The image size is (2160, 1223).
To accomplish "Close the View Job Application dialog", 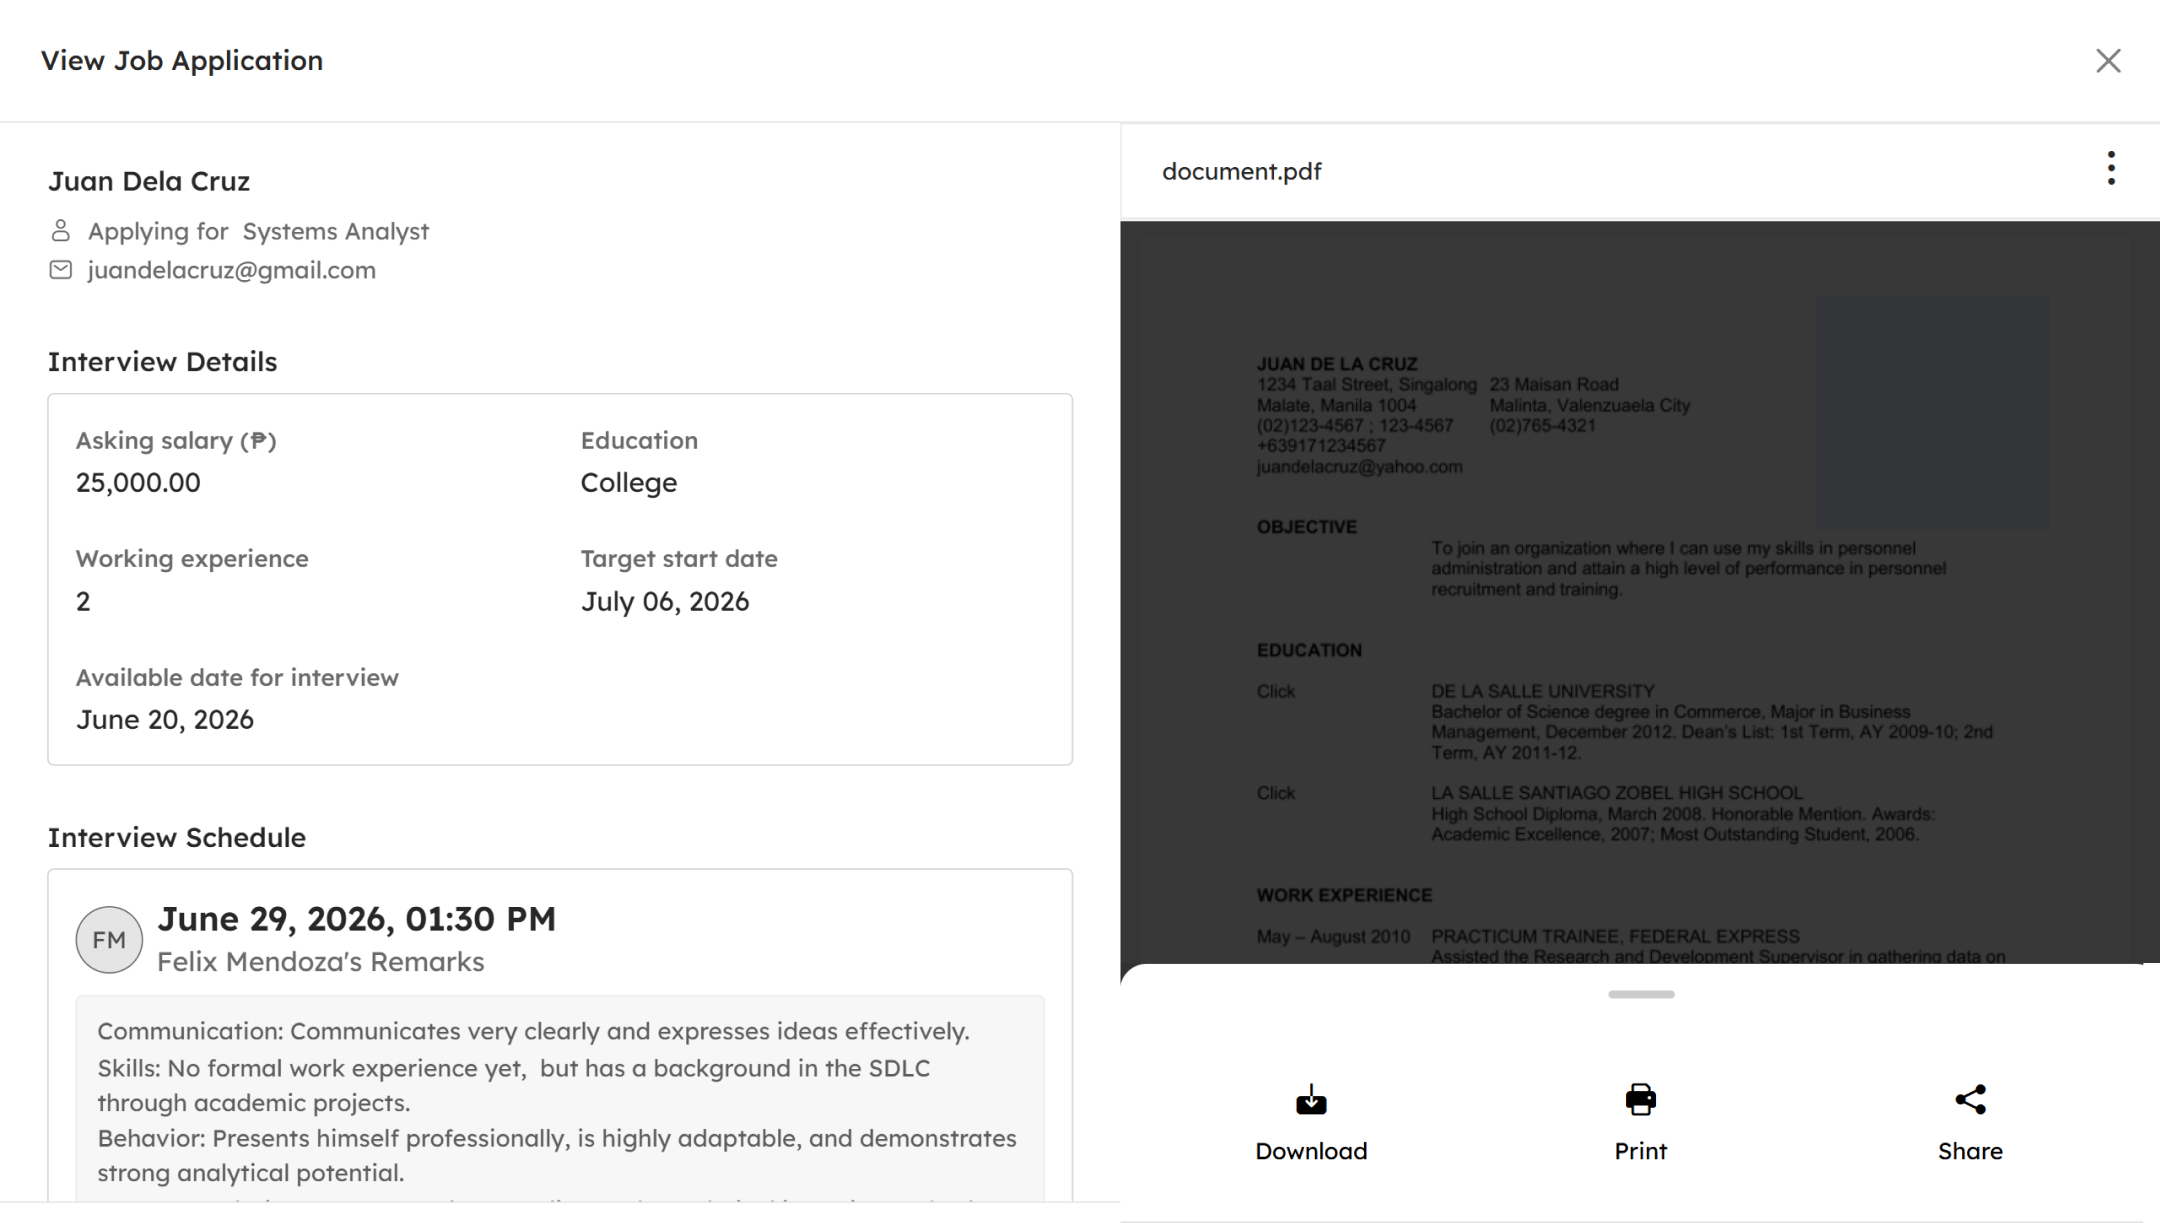I will click(2108, 61).
